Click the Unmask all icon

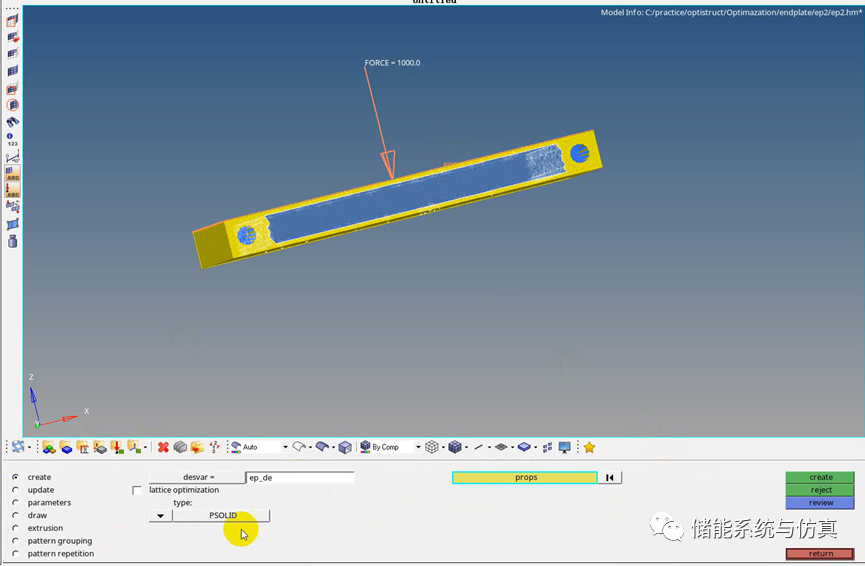(x=12, y=71)
